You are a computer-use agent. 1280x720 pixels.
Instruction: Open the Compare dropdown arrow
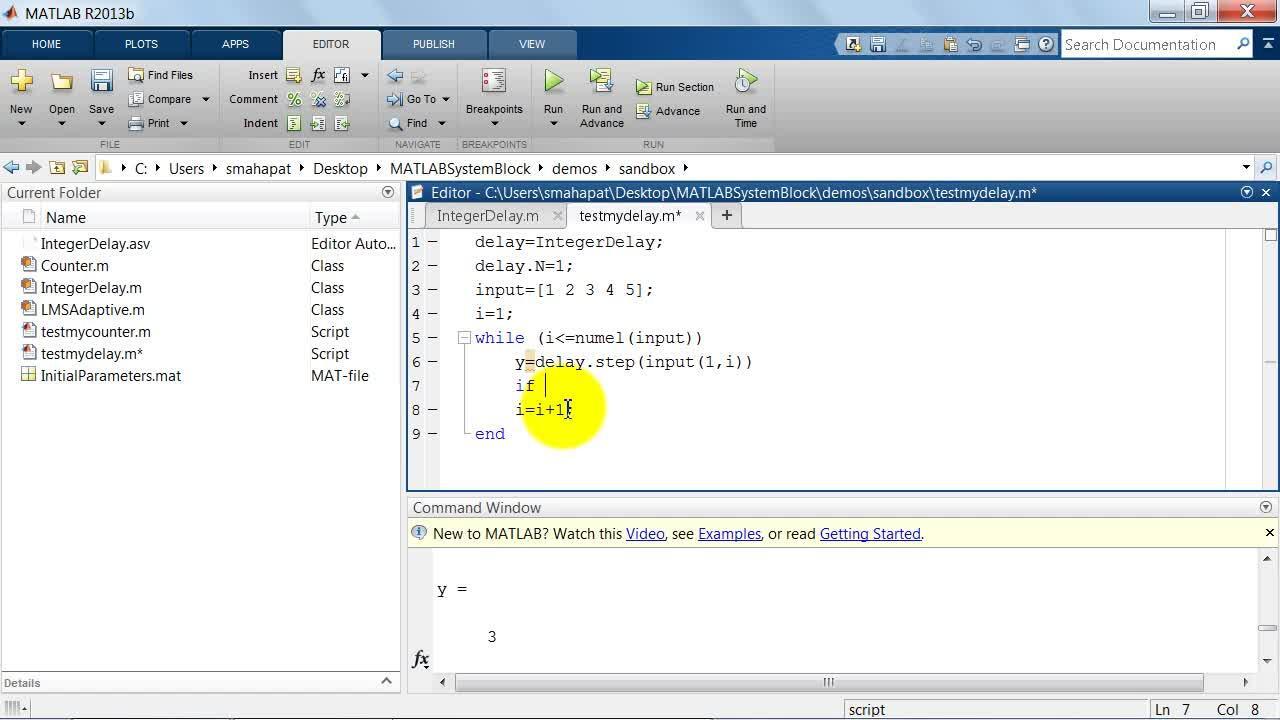[206, 99]
